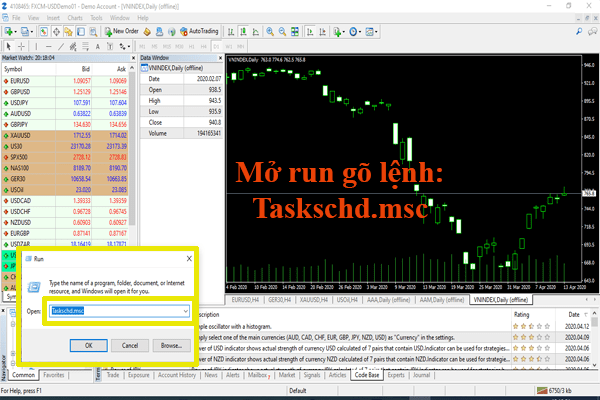Zoom in on the chart

(270, 32)
